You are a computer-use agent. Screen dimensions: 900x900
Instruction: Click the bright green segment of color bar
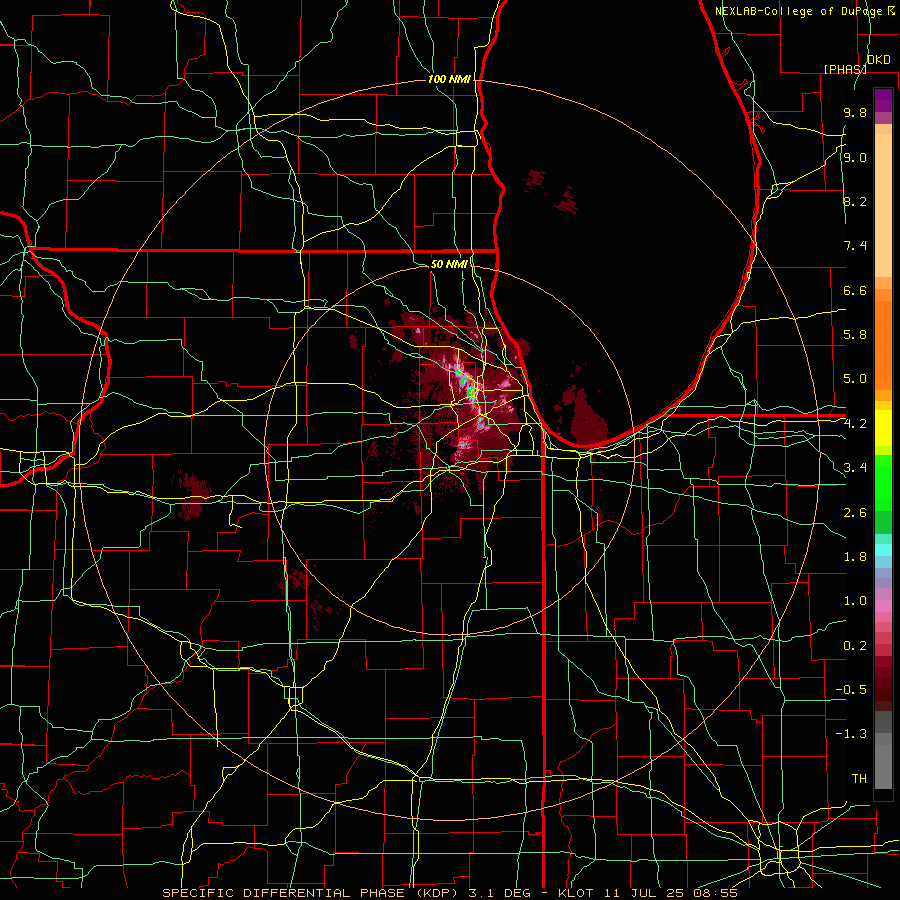tap(883, 481)
